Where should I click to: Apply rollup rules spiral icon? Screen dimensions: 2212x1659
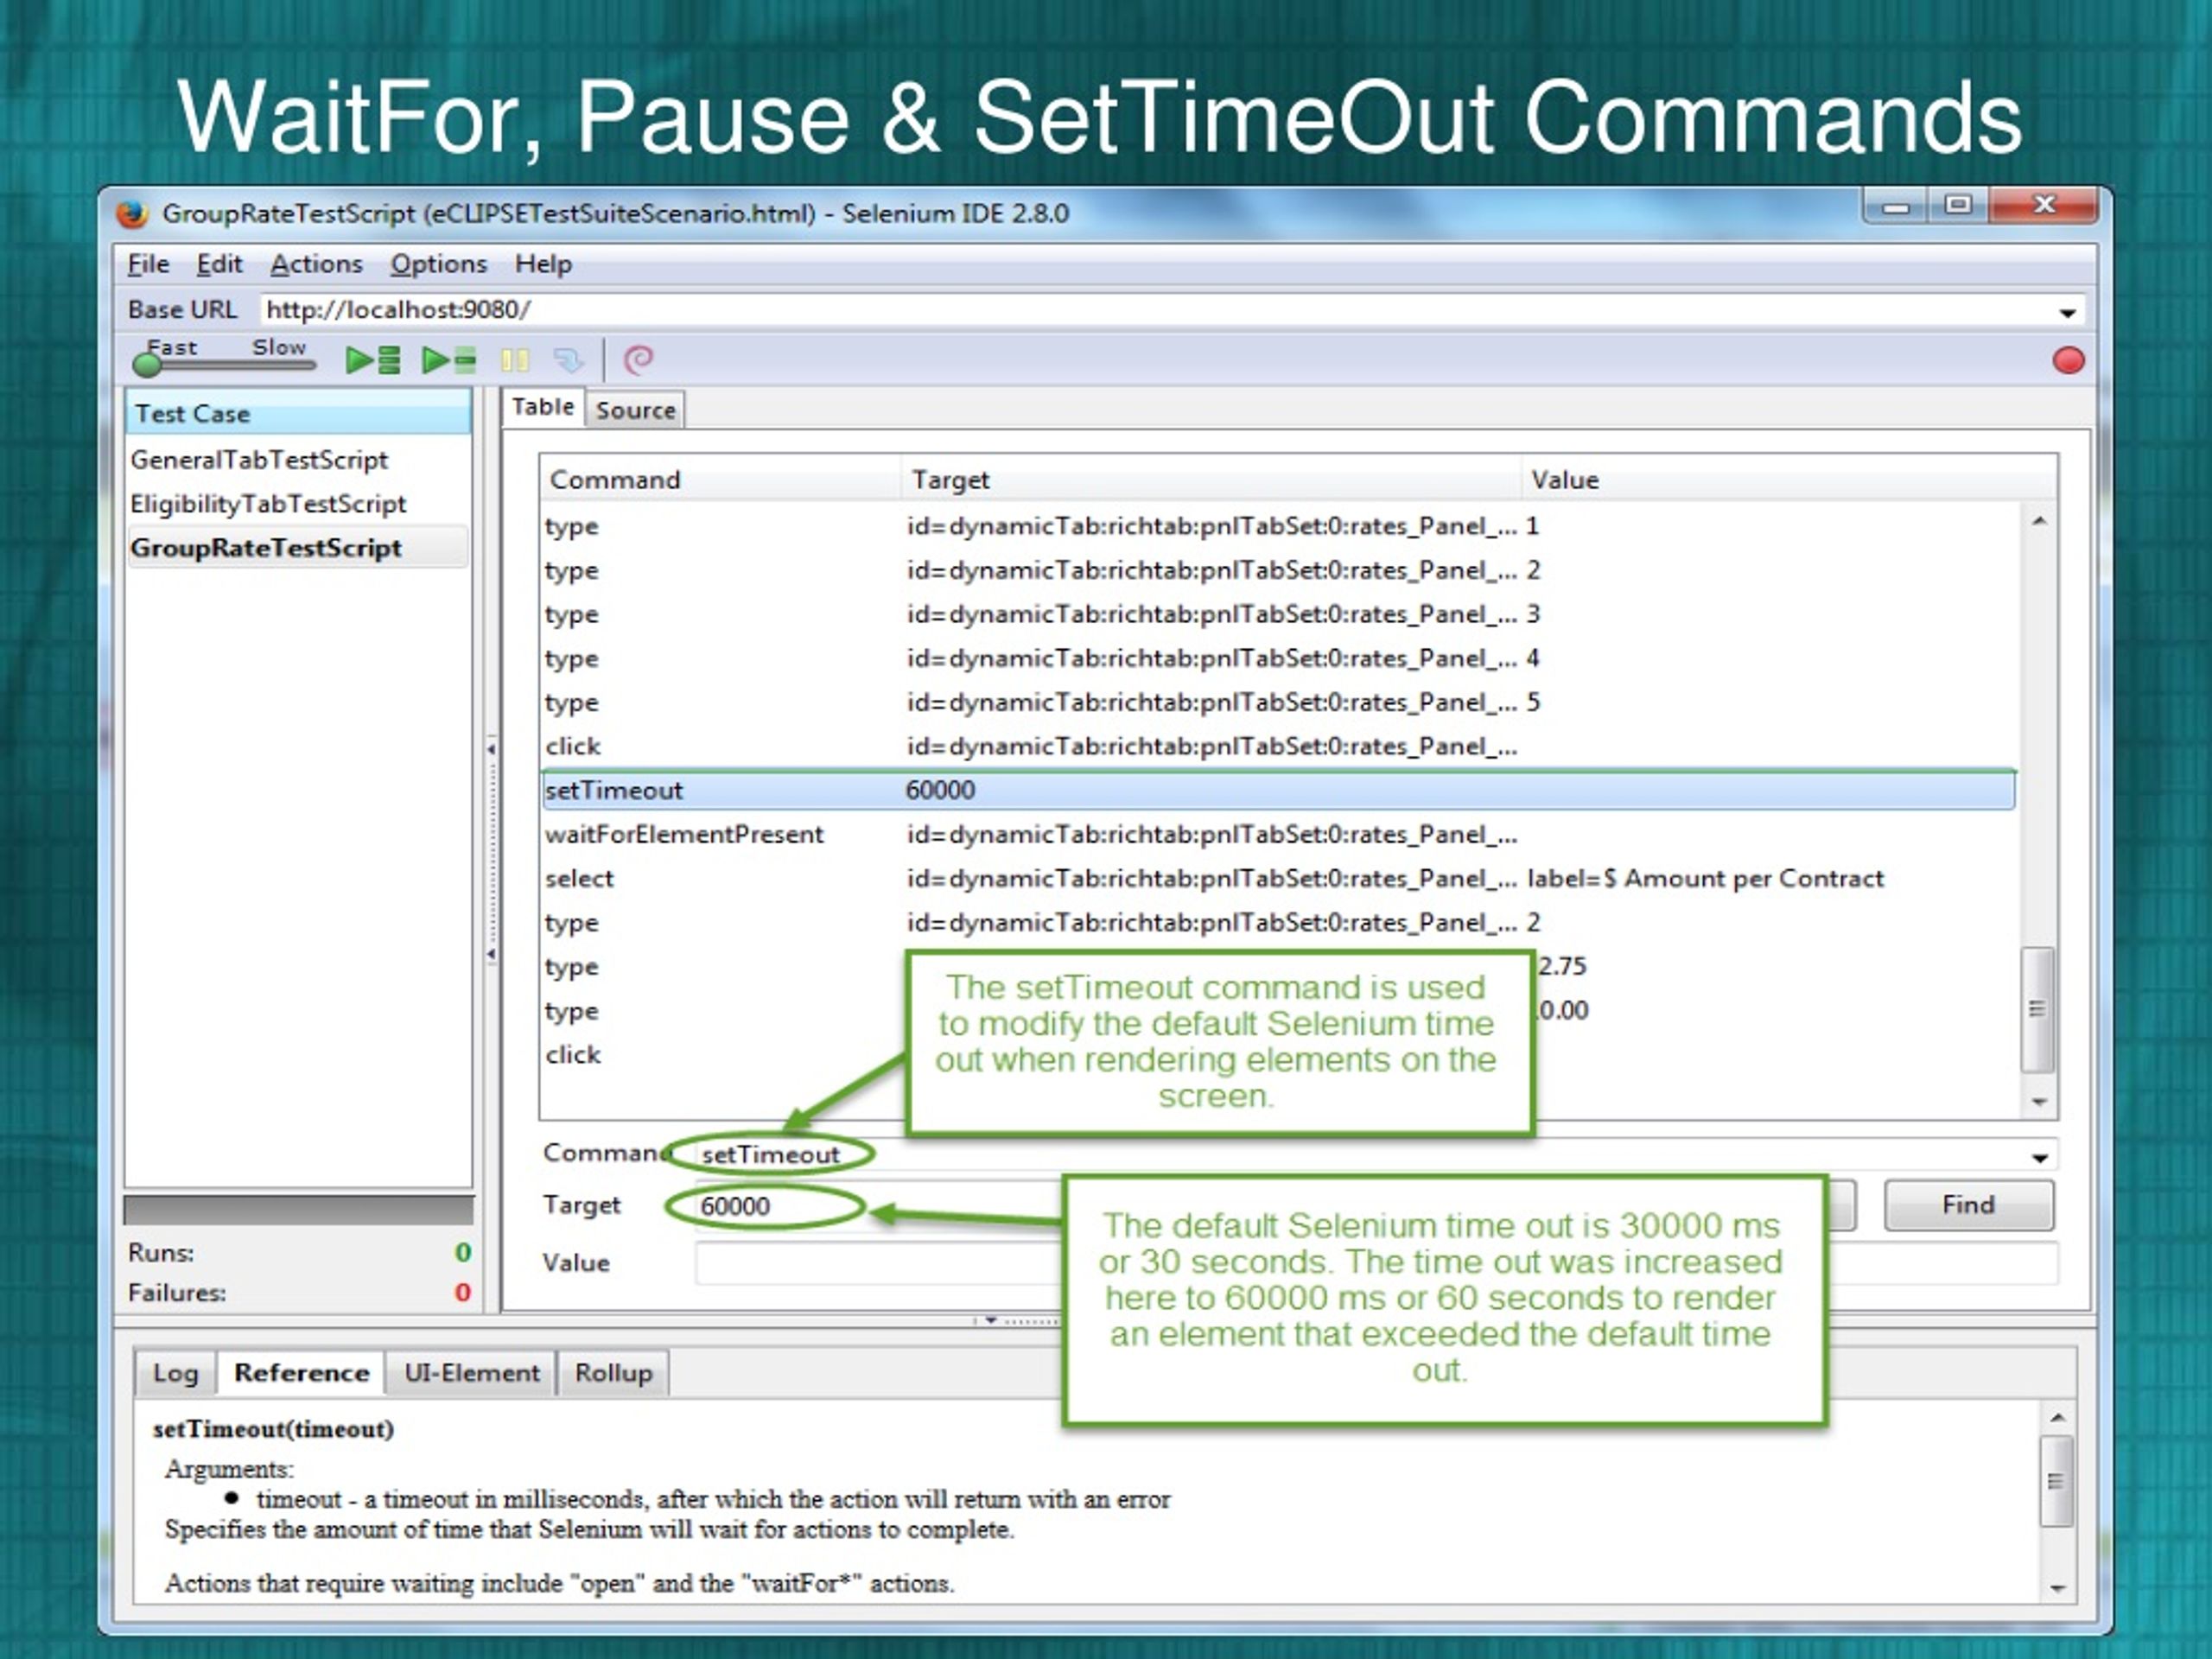[638, 360]
